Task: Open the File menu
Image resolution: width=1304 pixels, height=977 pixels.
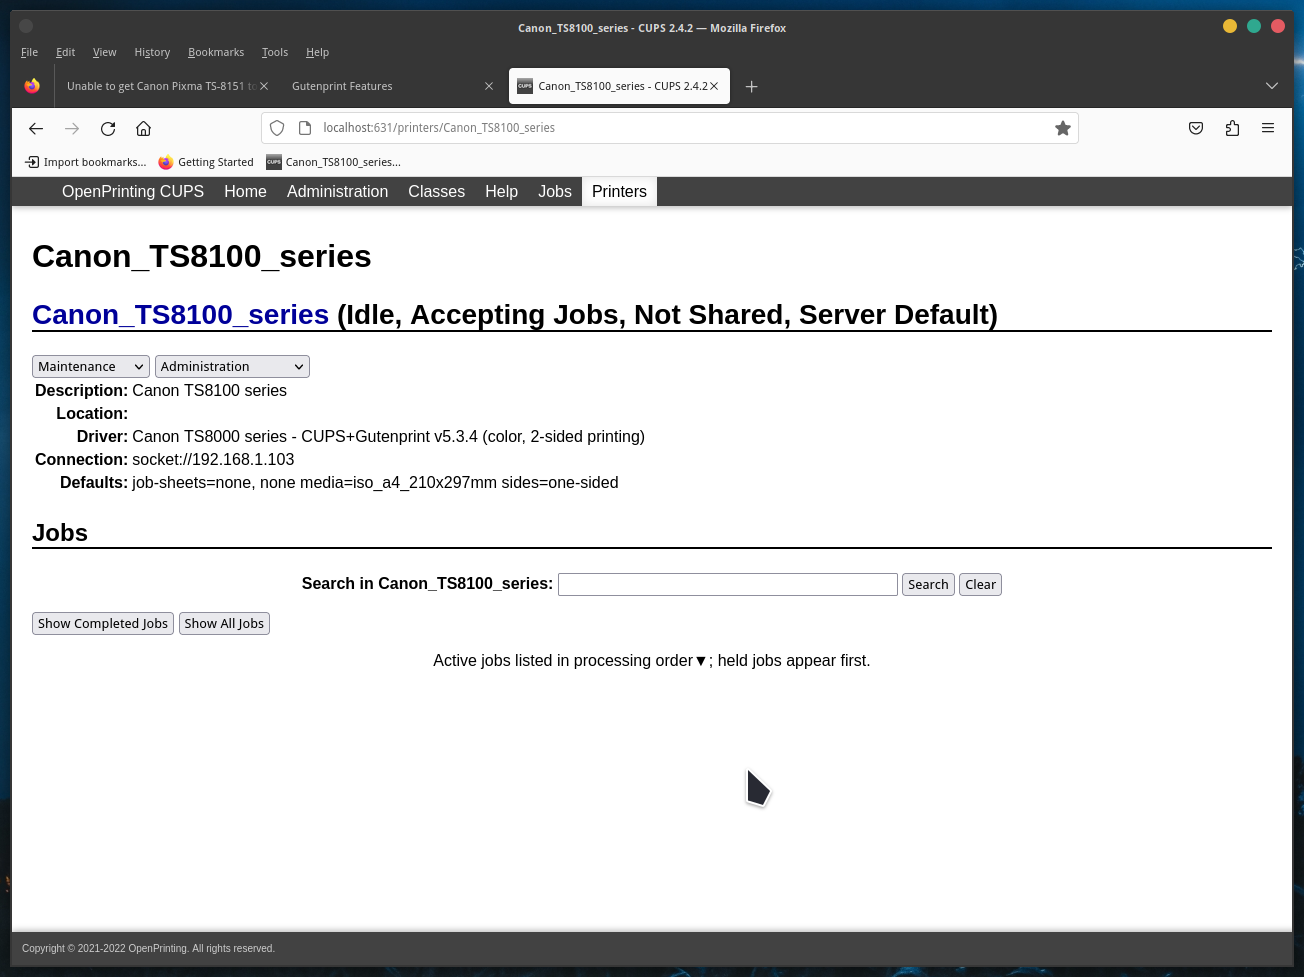Action: [x=29, y=52]
